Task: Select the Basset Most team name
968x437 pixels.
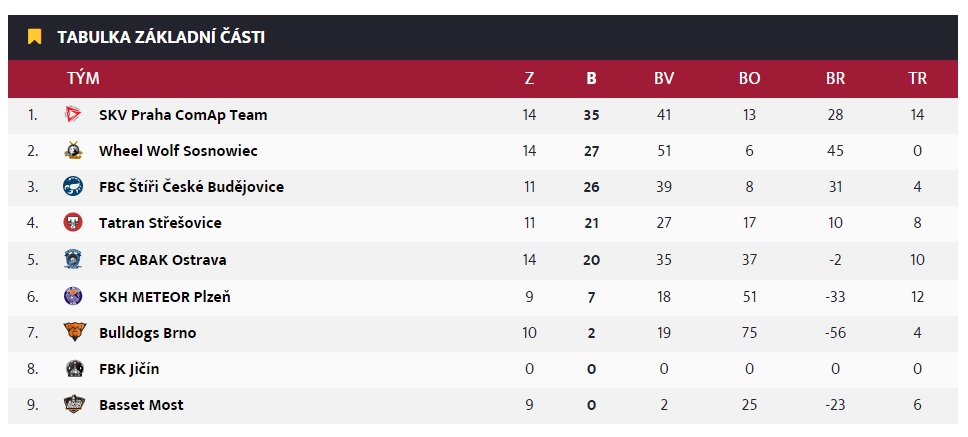Action: click(141, 405)
